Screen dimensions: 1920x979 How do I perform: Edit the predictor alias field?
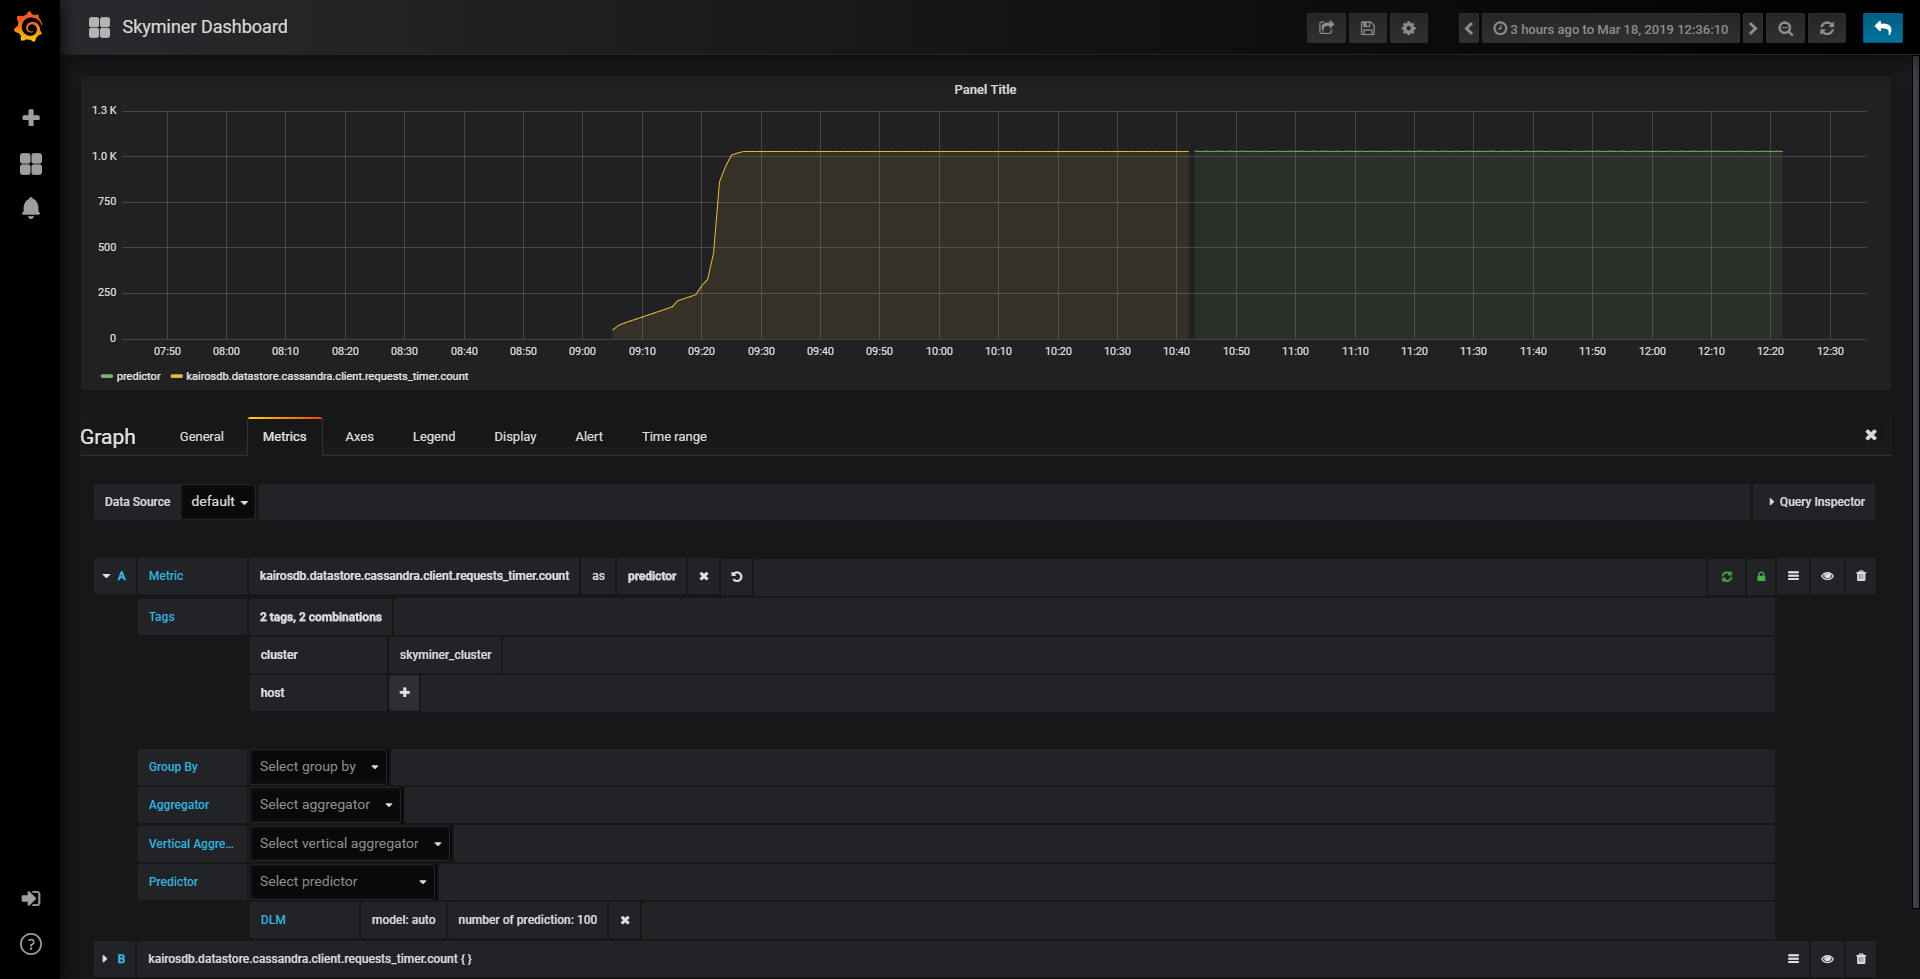click(x=652, y=577)
